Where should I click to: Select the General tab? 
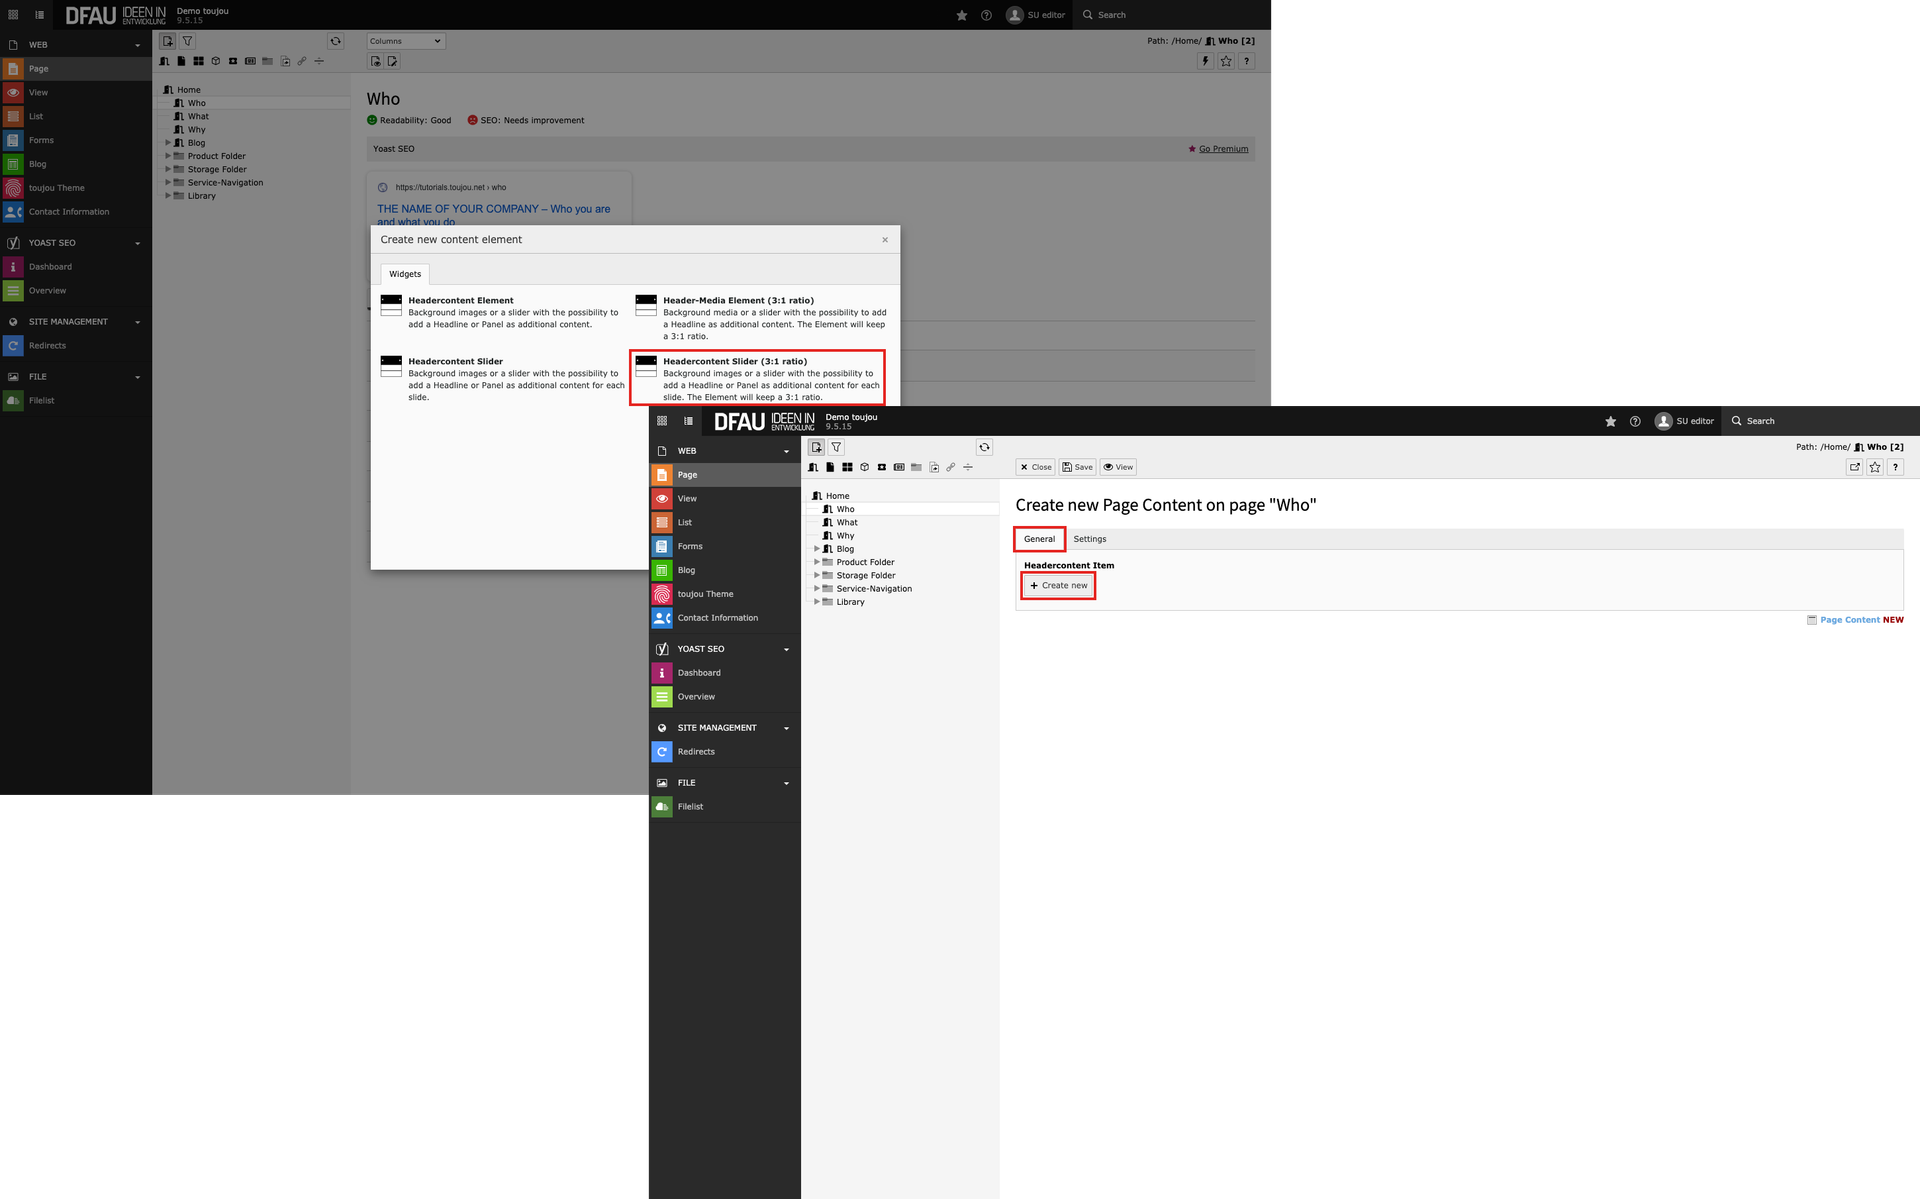tap(1038, 539)
